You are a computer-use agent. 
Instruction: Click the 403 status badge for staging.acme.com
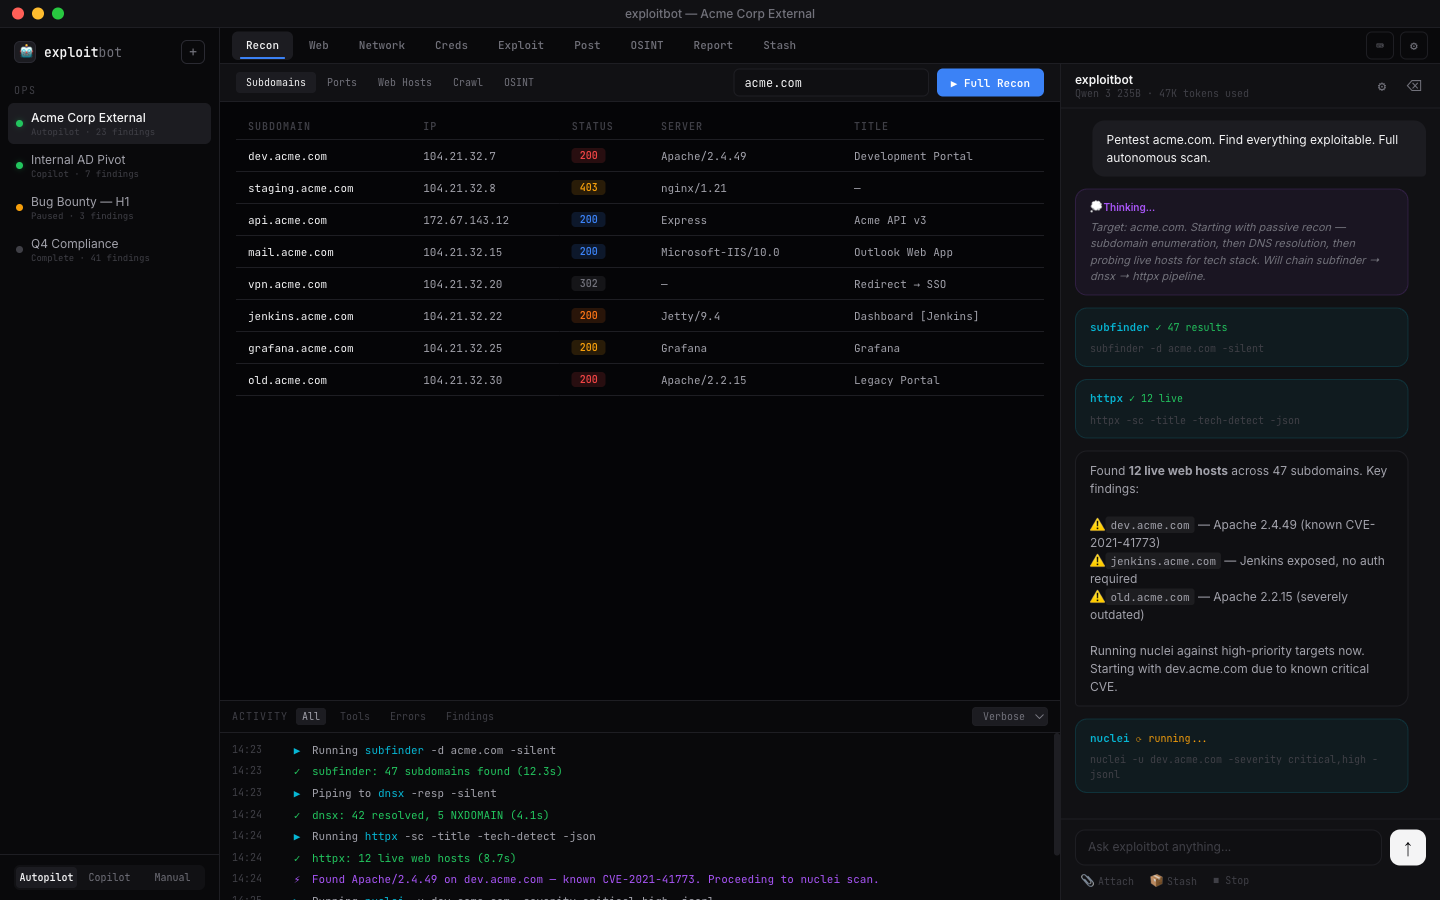(588, 188)
